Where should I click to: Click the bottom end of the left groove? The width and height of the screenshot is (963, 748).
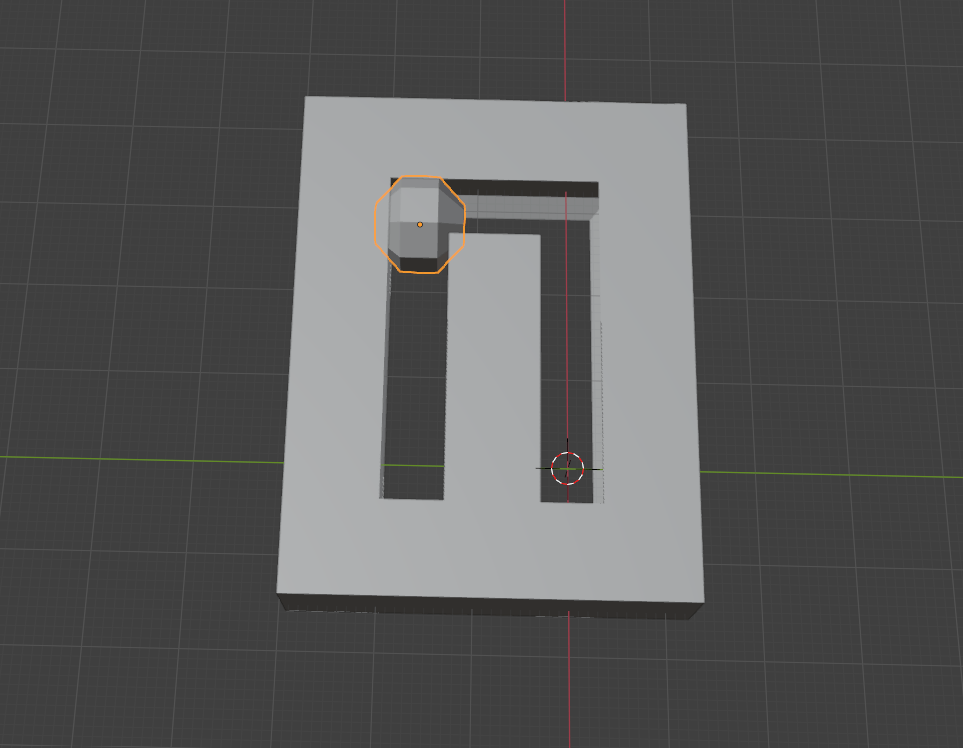point(413,483)
